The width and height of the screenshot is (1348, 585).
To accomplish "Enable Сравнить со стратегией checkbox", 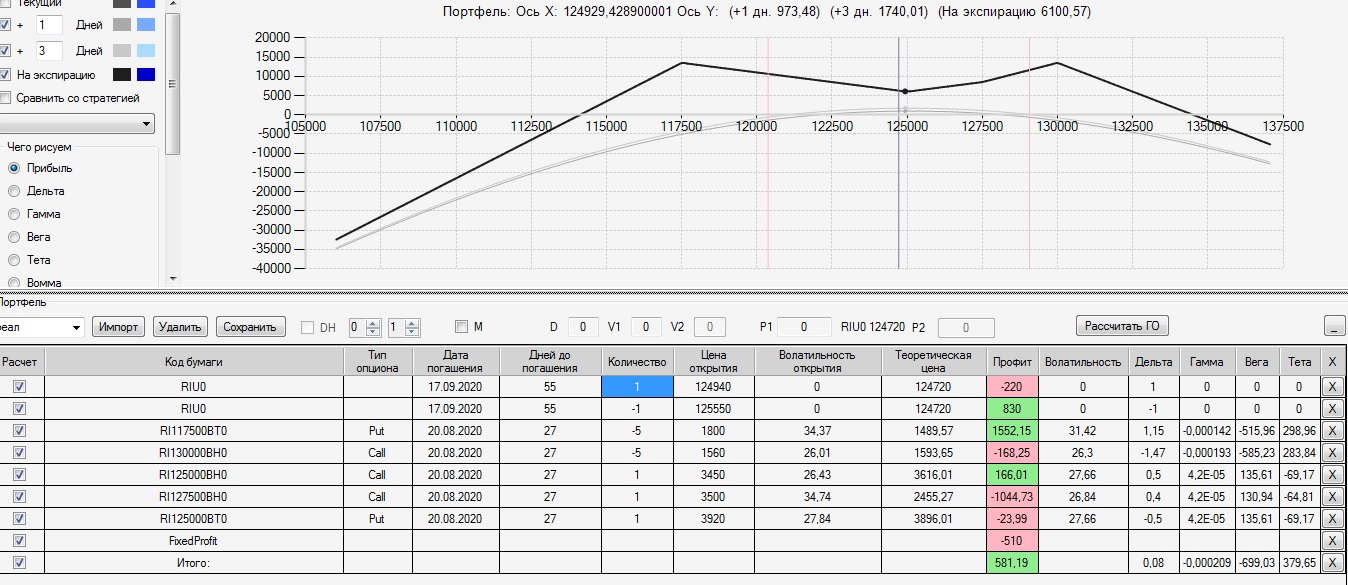I will tap(5, 98).
